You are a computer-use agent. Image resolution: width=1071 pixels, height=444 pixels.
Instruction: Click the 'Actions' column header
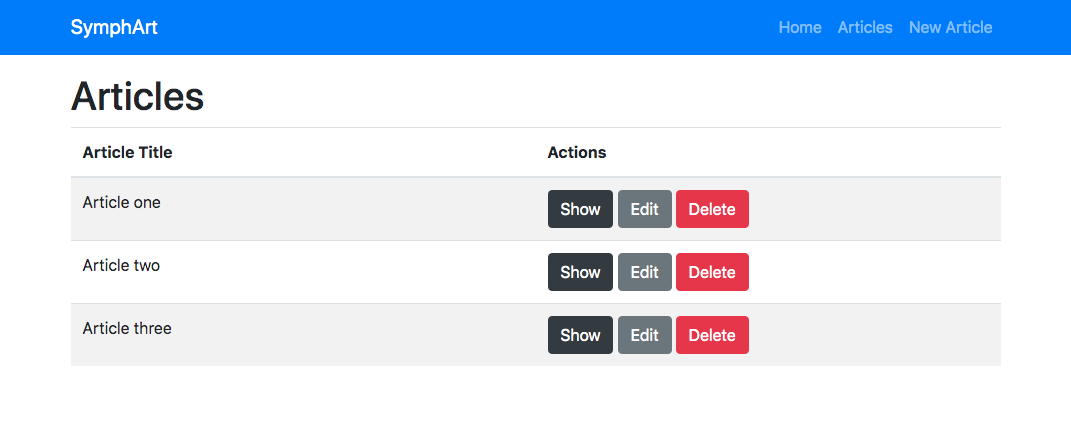(577, 153)
